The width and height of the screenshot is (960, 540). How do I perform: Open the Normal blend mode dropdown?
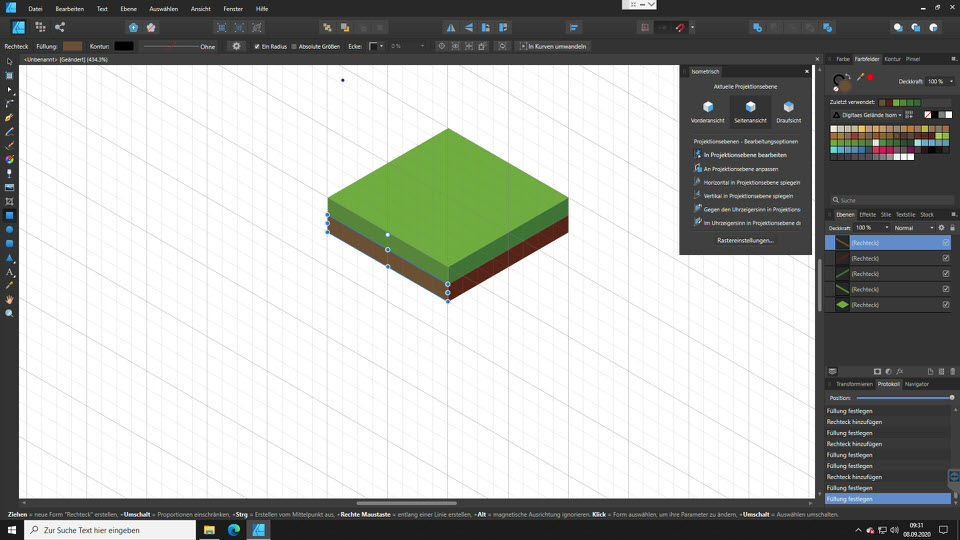click(913, 228)
